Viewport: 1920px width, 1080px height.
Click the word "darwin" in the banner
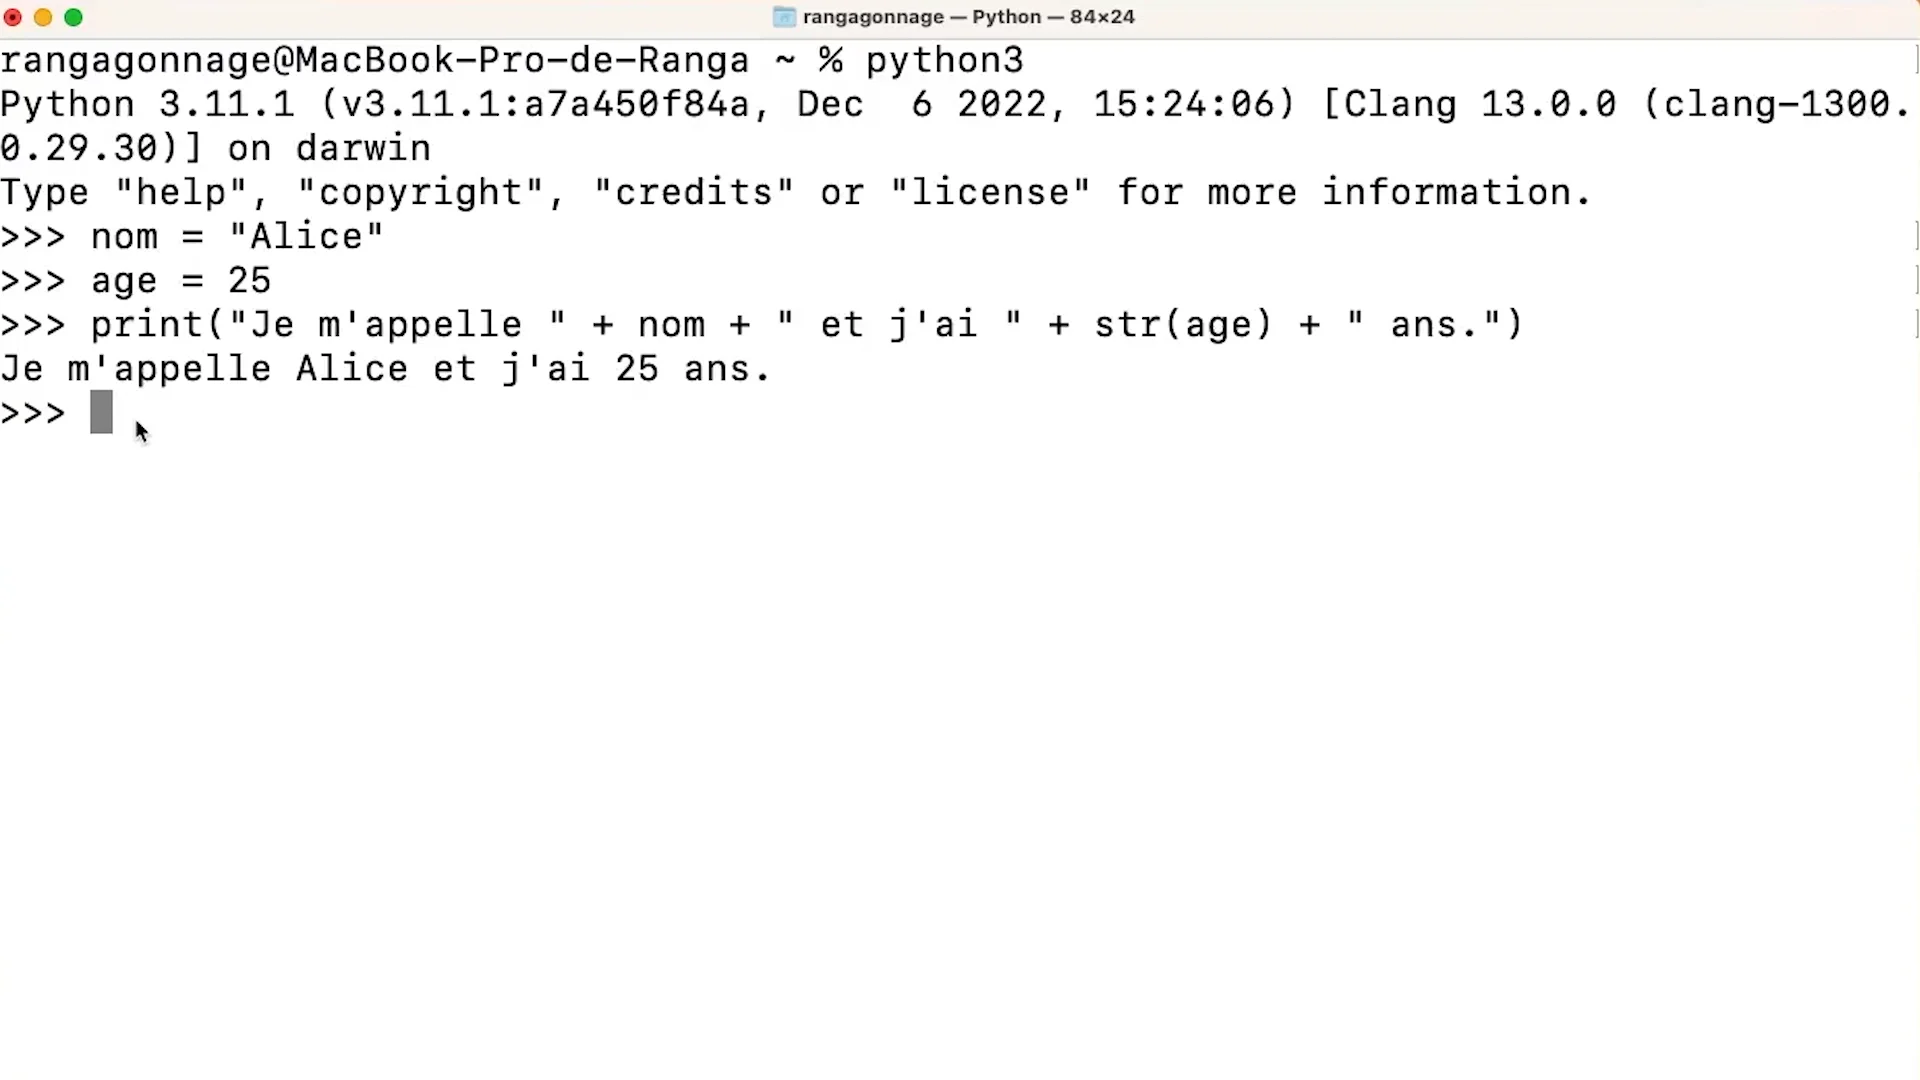coord(363,149)
